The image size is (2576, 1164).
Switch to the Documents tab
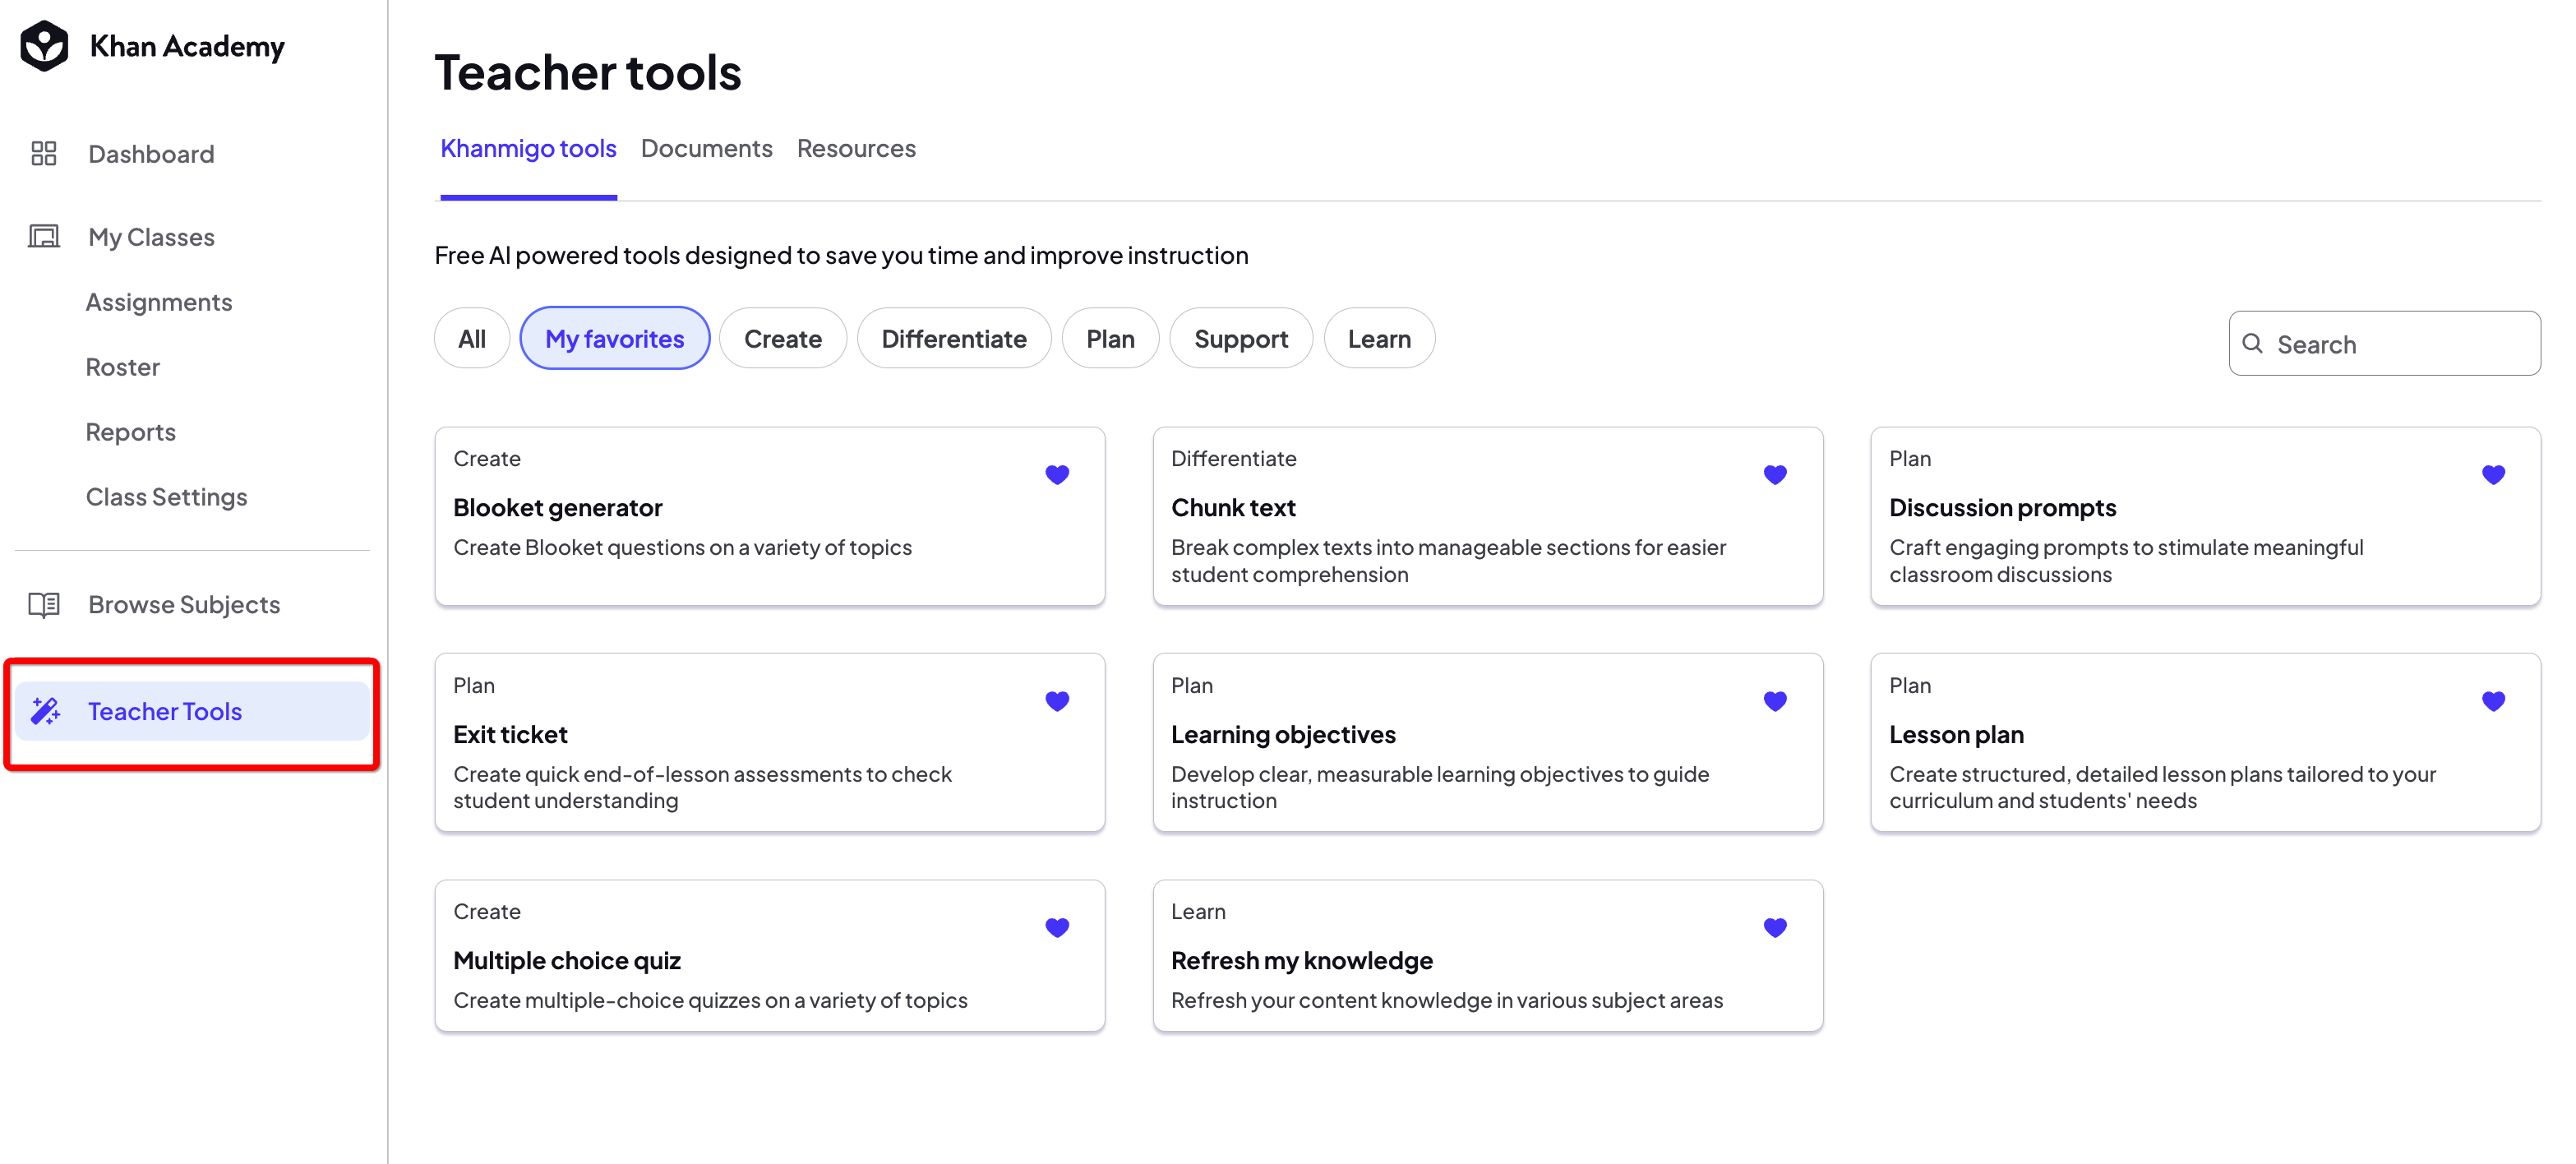(706, 148)
